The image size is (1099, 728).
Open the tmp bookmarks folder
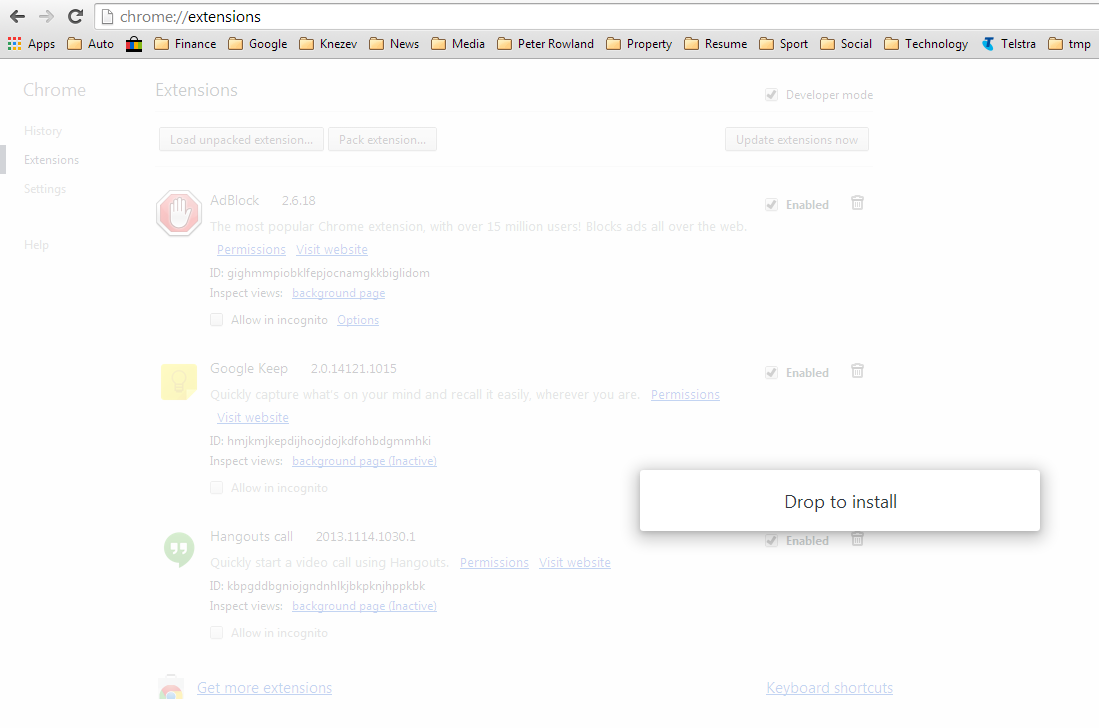(x=1069, y=43)
